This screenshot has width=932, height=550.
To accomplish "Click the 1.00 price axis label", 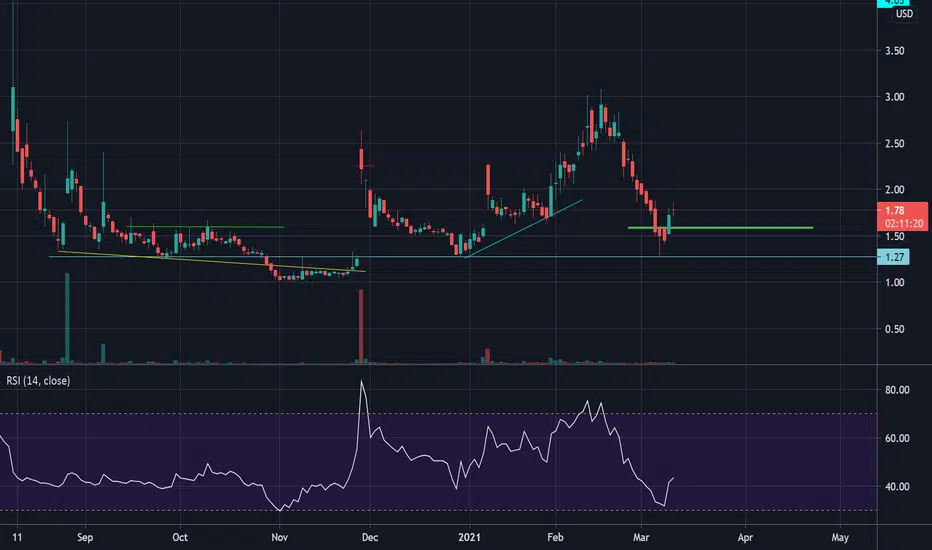I will 895,282.
